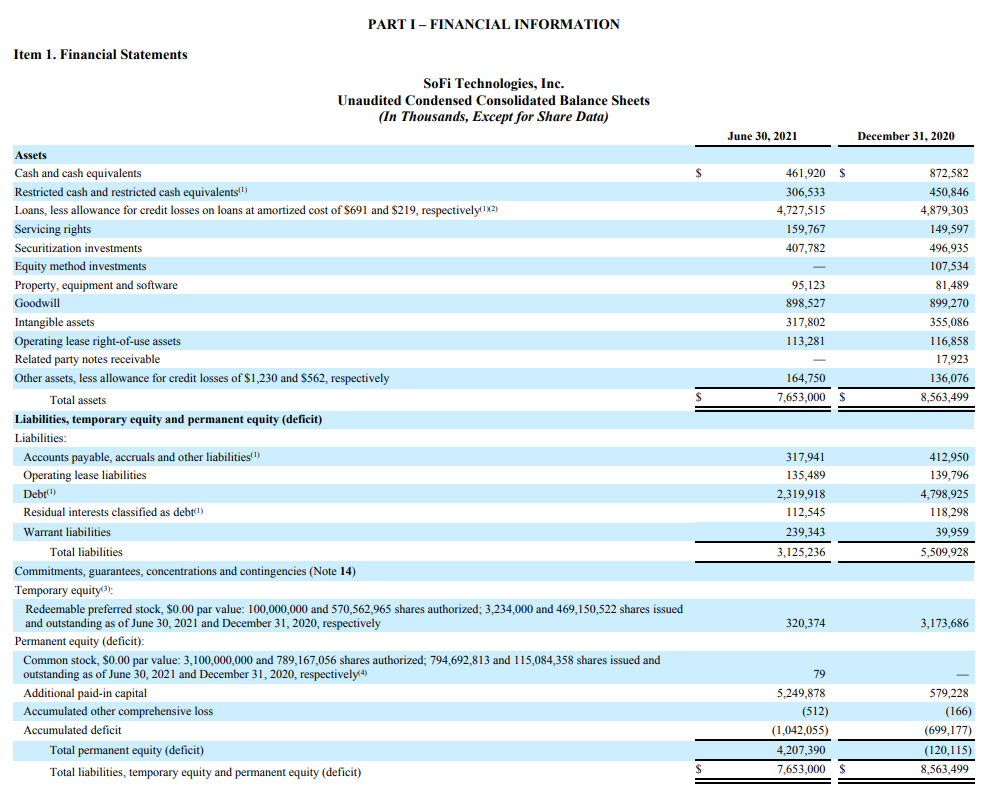Viewport: 990px width, 796px height.
Task: Click the 'June 30, 2021' column header
Action: [x=762, y=136]
